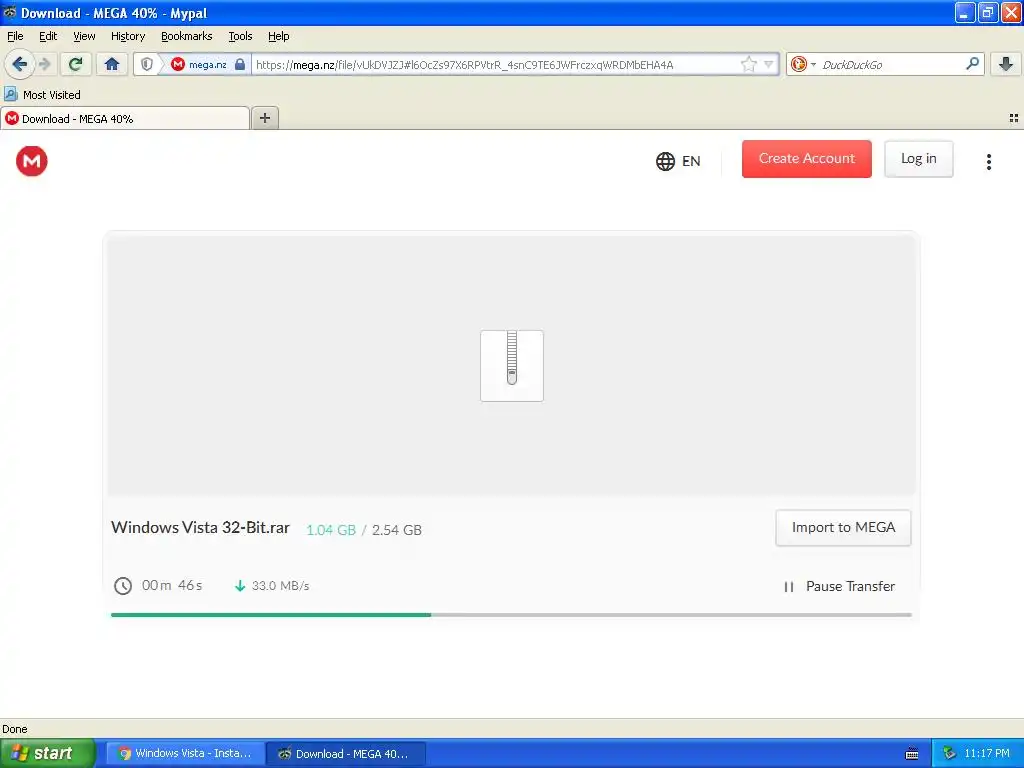Click the Import to MEGA button

843,528
